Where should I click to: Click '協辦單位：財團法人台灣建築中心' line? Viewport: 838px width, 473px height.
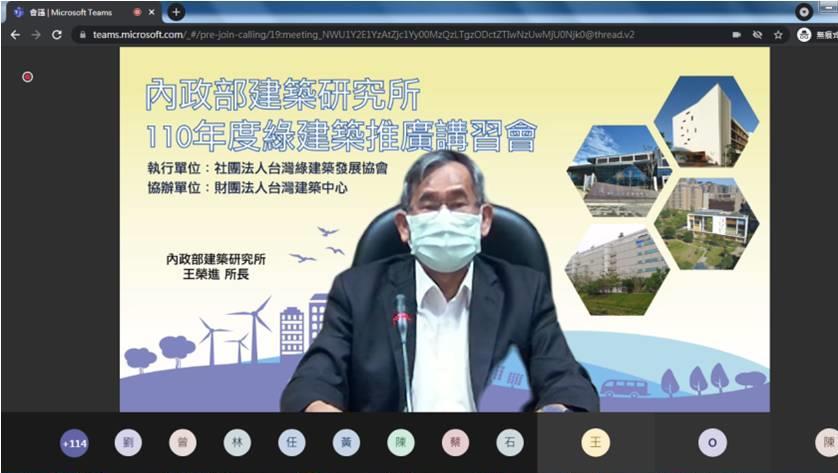247,188
